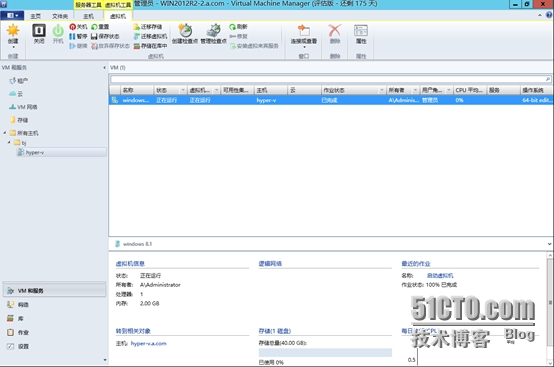Open the blue application menu button
554x367 pixels.
[x=12, y=16]
